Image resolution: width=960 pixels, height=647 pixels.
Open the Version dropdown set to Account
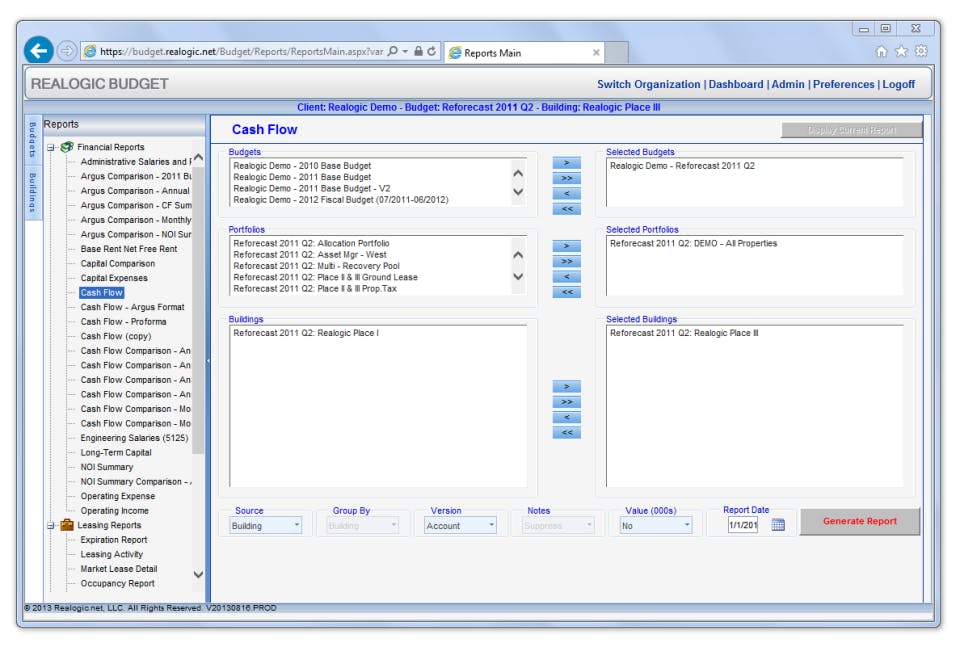click(460, 526)
